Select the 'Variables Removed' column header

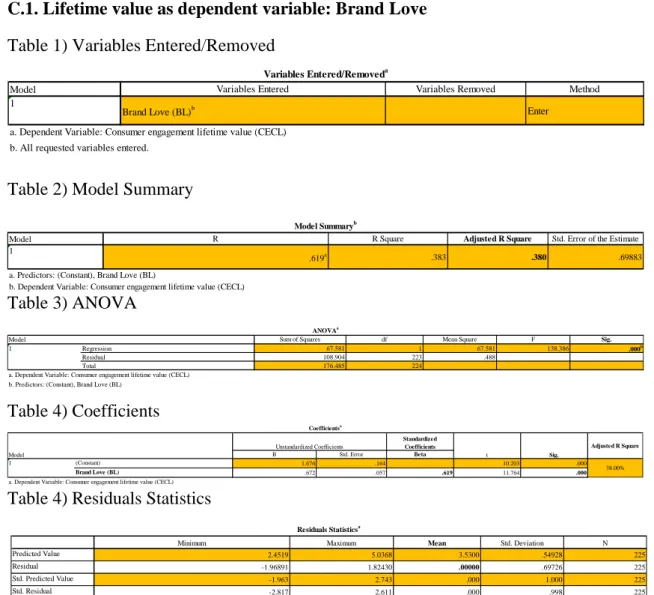click(455, 89)
